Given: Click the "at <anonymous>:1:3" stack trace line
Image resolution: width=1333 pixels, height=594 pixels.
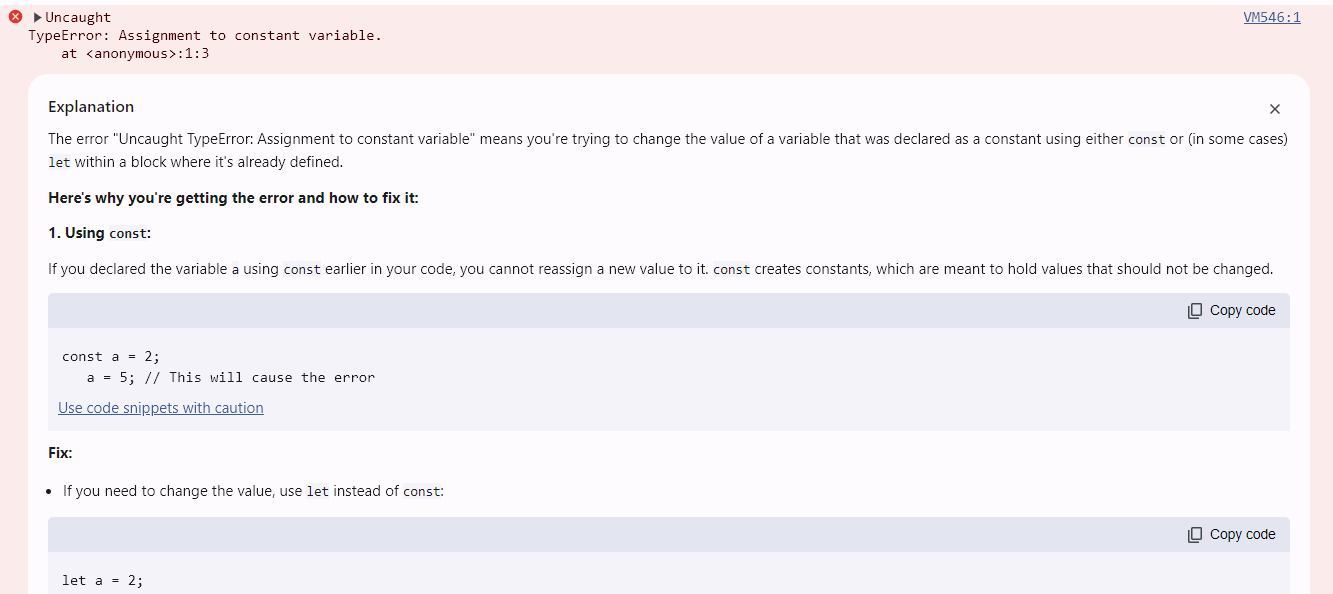Looking at the screenshot, I should click(135, 53).
